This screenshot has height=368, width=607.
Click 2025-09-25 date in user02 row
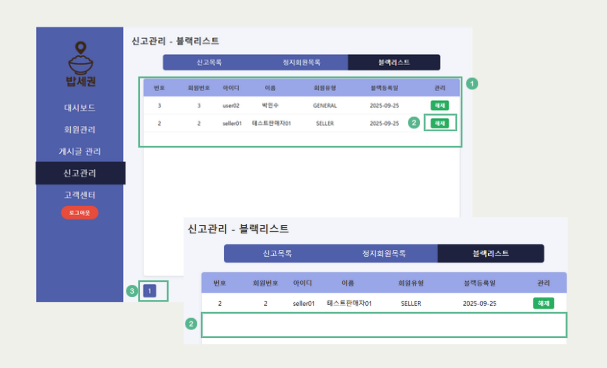point(384,106)
